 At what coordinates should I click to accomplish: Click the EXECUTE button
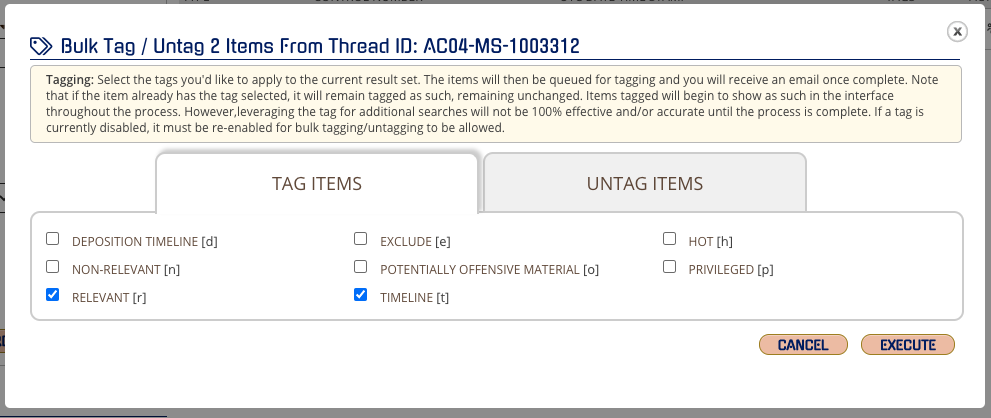(x=908, y=345)
